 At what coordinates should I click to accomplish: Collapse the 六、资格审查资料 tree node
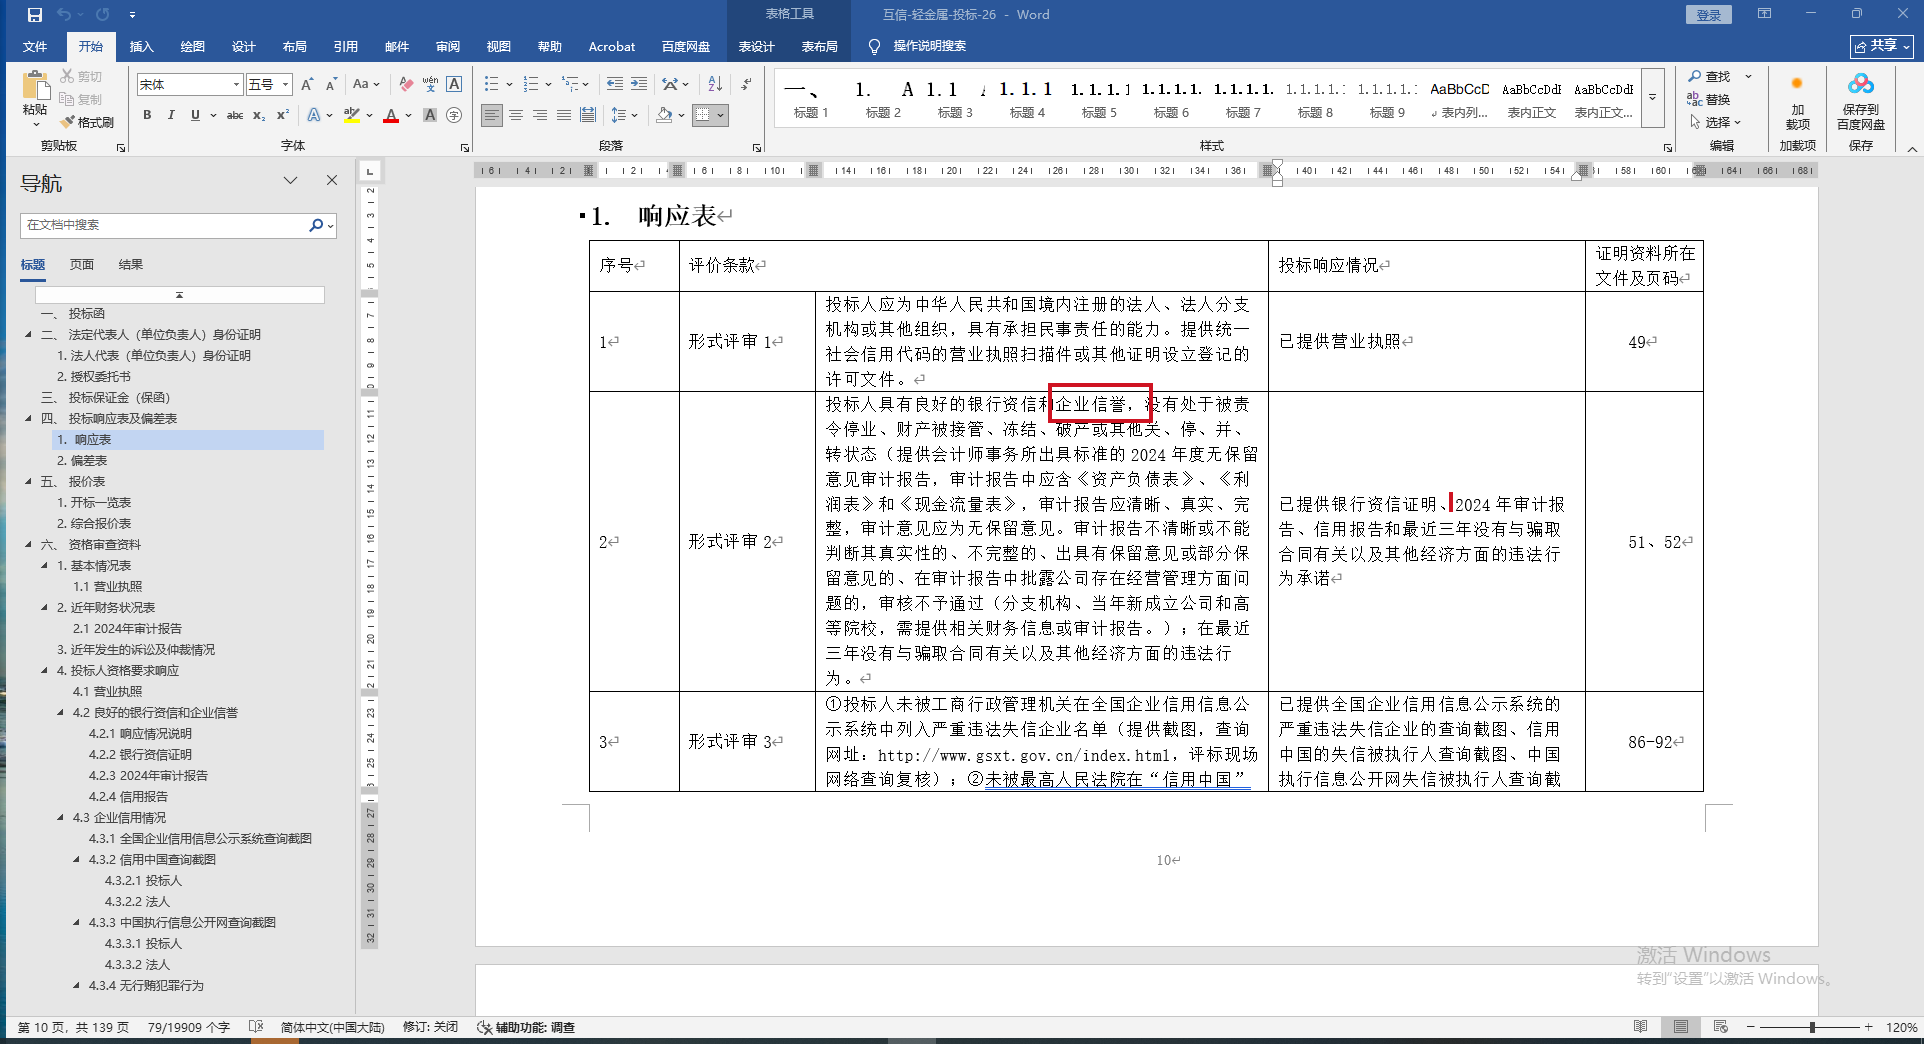pos(28,545)
